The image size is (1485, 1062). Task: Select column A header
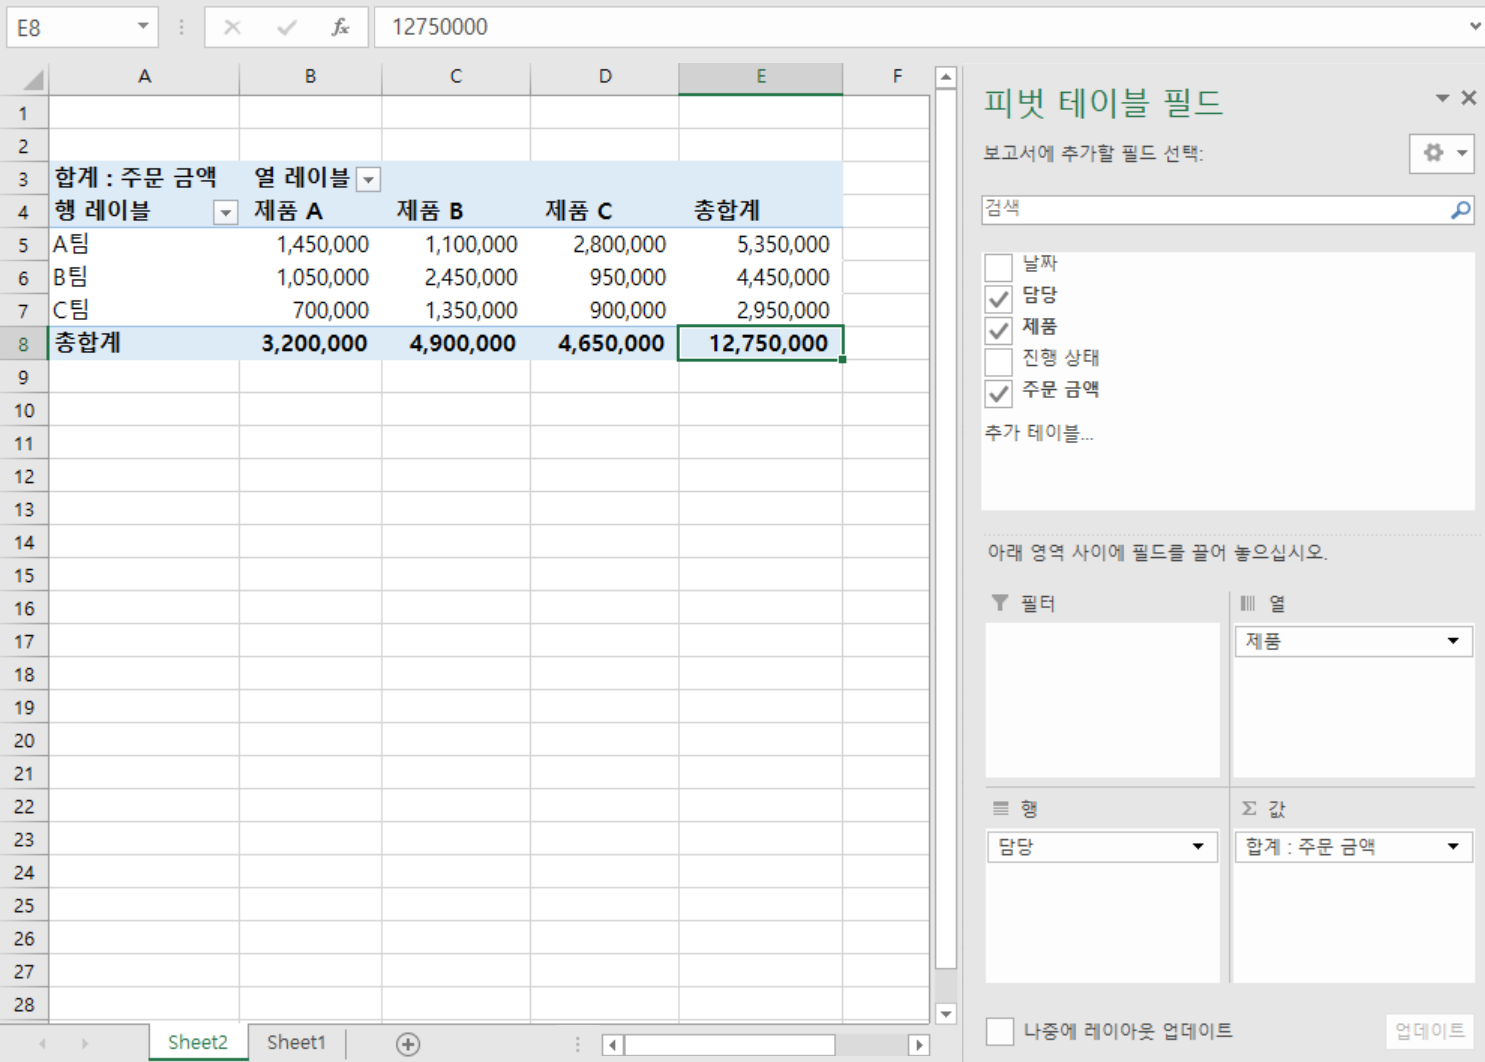pos(144,77)
